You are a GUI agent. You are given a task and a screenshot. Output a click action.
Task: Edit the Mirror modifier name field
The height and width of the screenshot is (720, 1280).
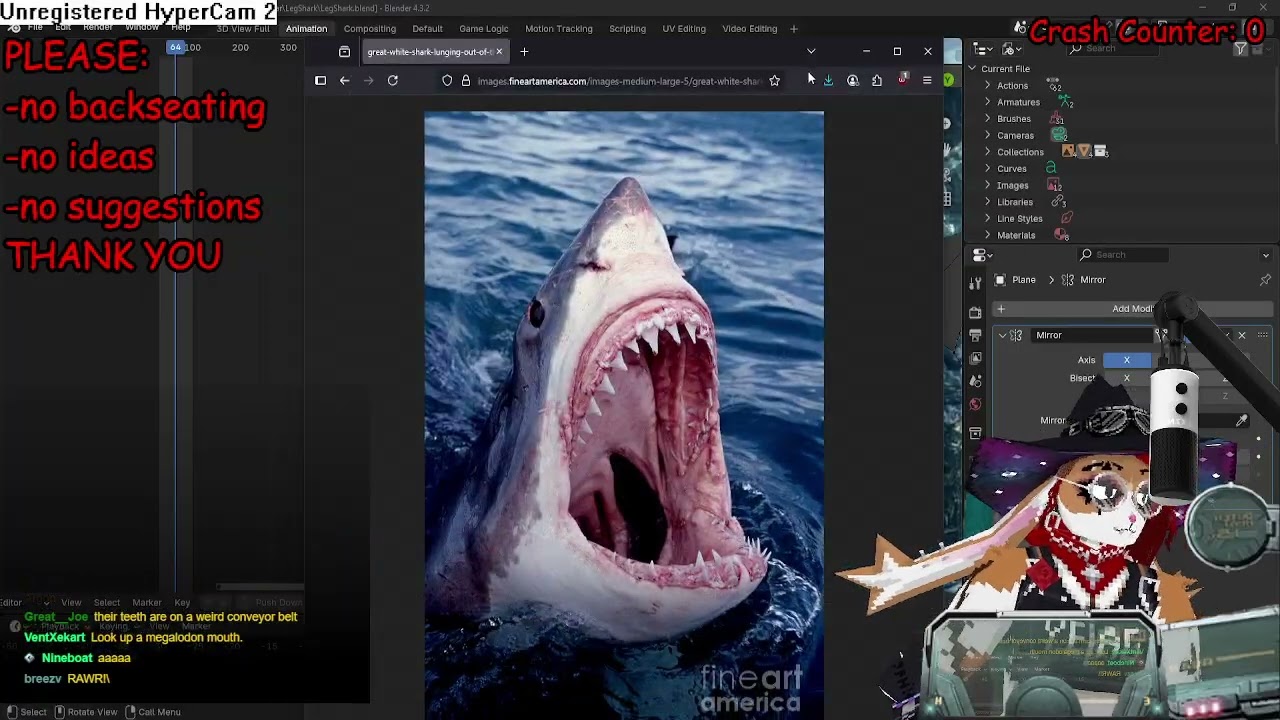[1092, 336]
